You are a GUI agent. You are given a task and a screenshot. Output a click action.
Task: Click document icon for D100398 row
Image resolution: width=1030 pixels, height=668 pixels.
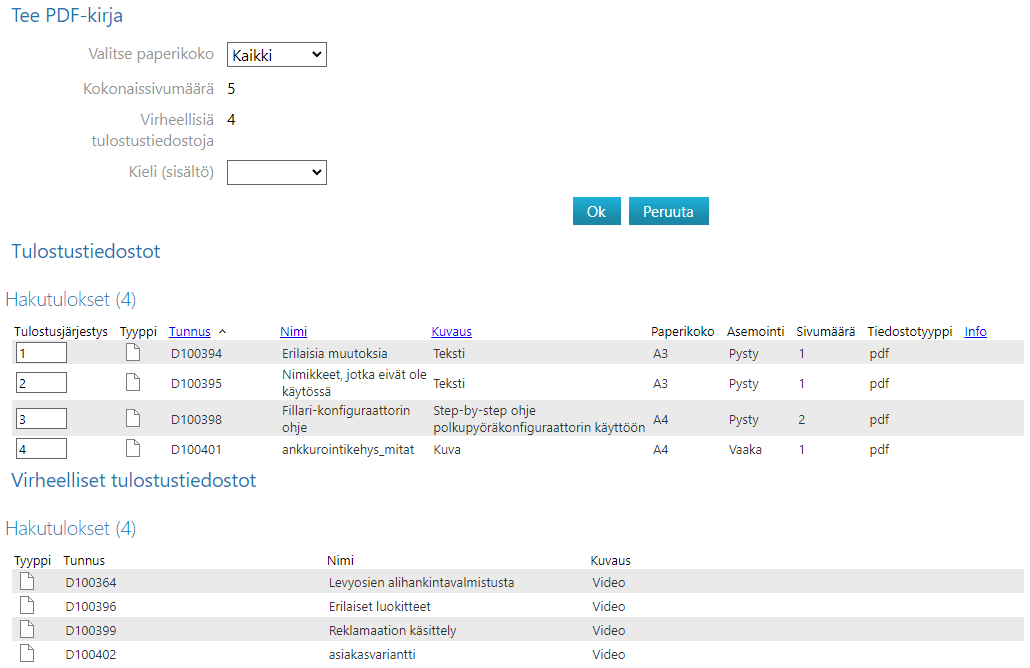coord(132,418)
